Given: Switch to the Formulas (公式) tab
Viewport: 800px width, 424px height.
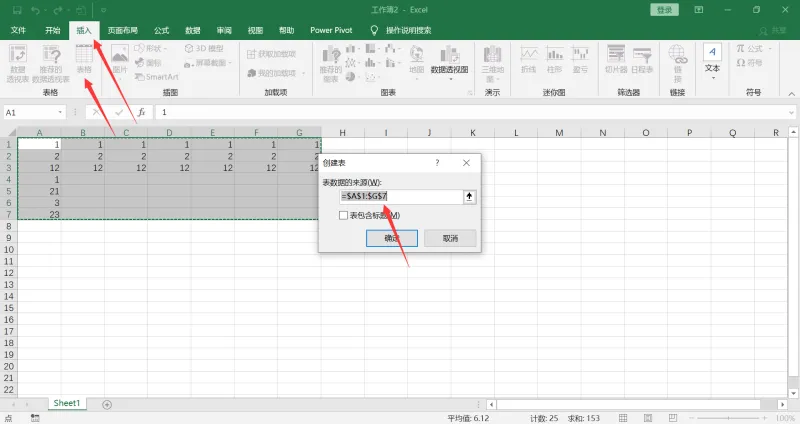Looking at the screenshot, I should click(162, 30).
